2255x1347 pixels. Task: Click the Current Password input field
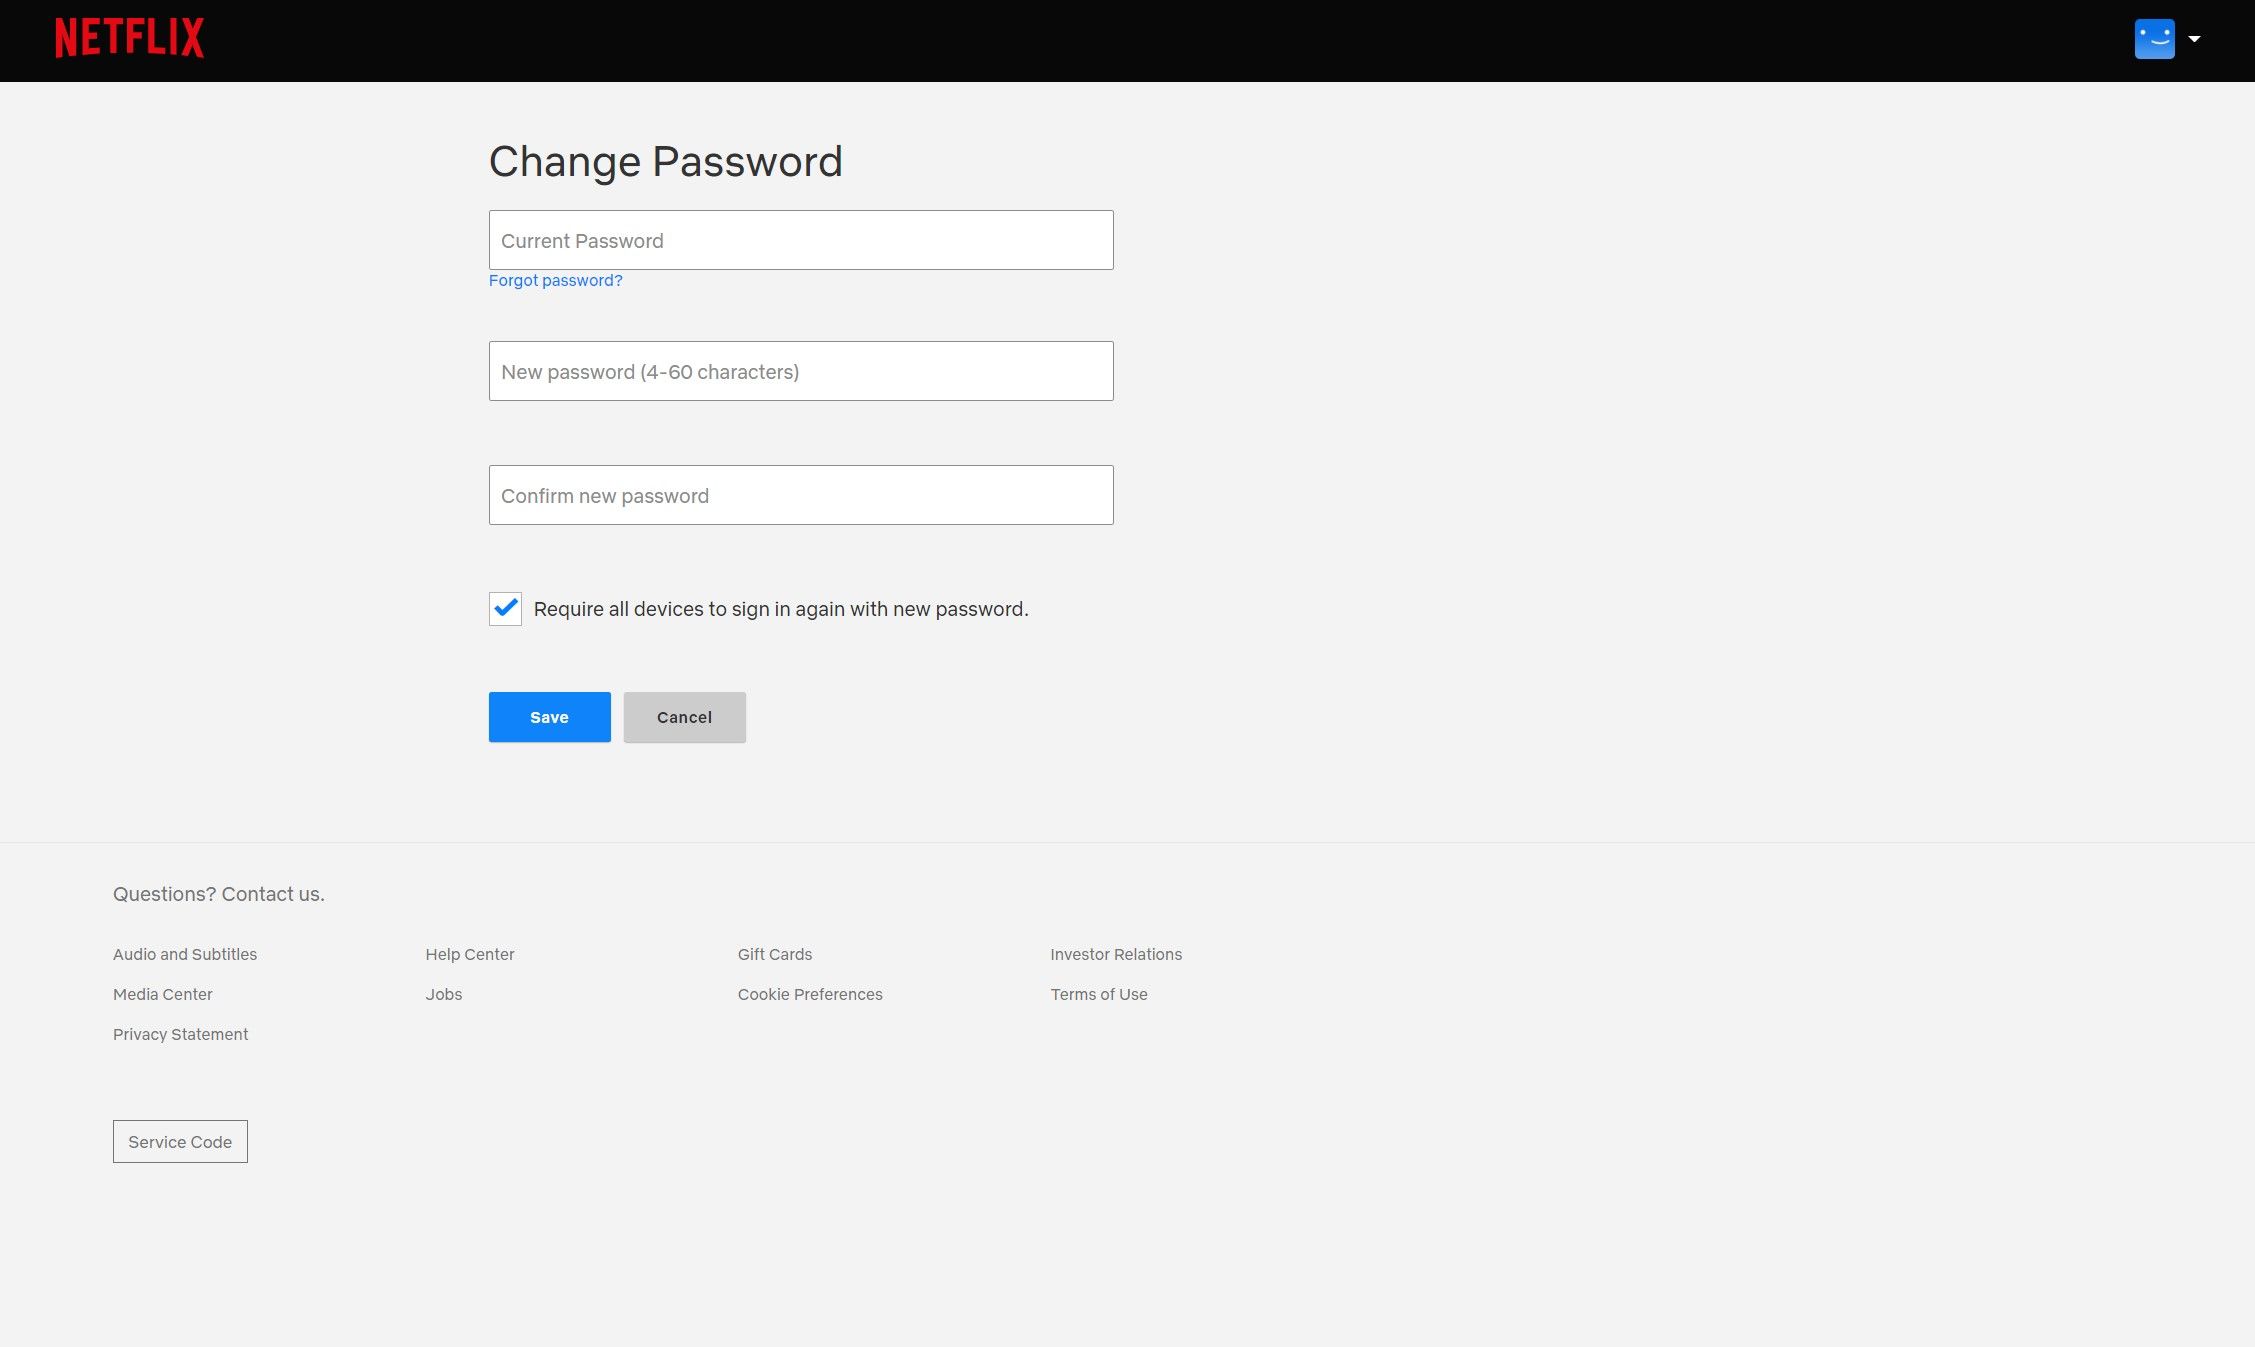click(x=799, y=240)
